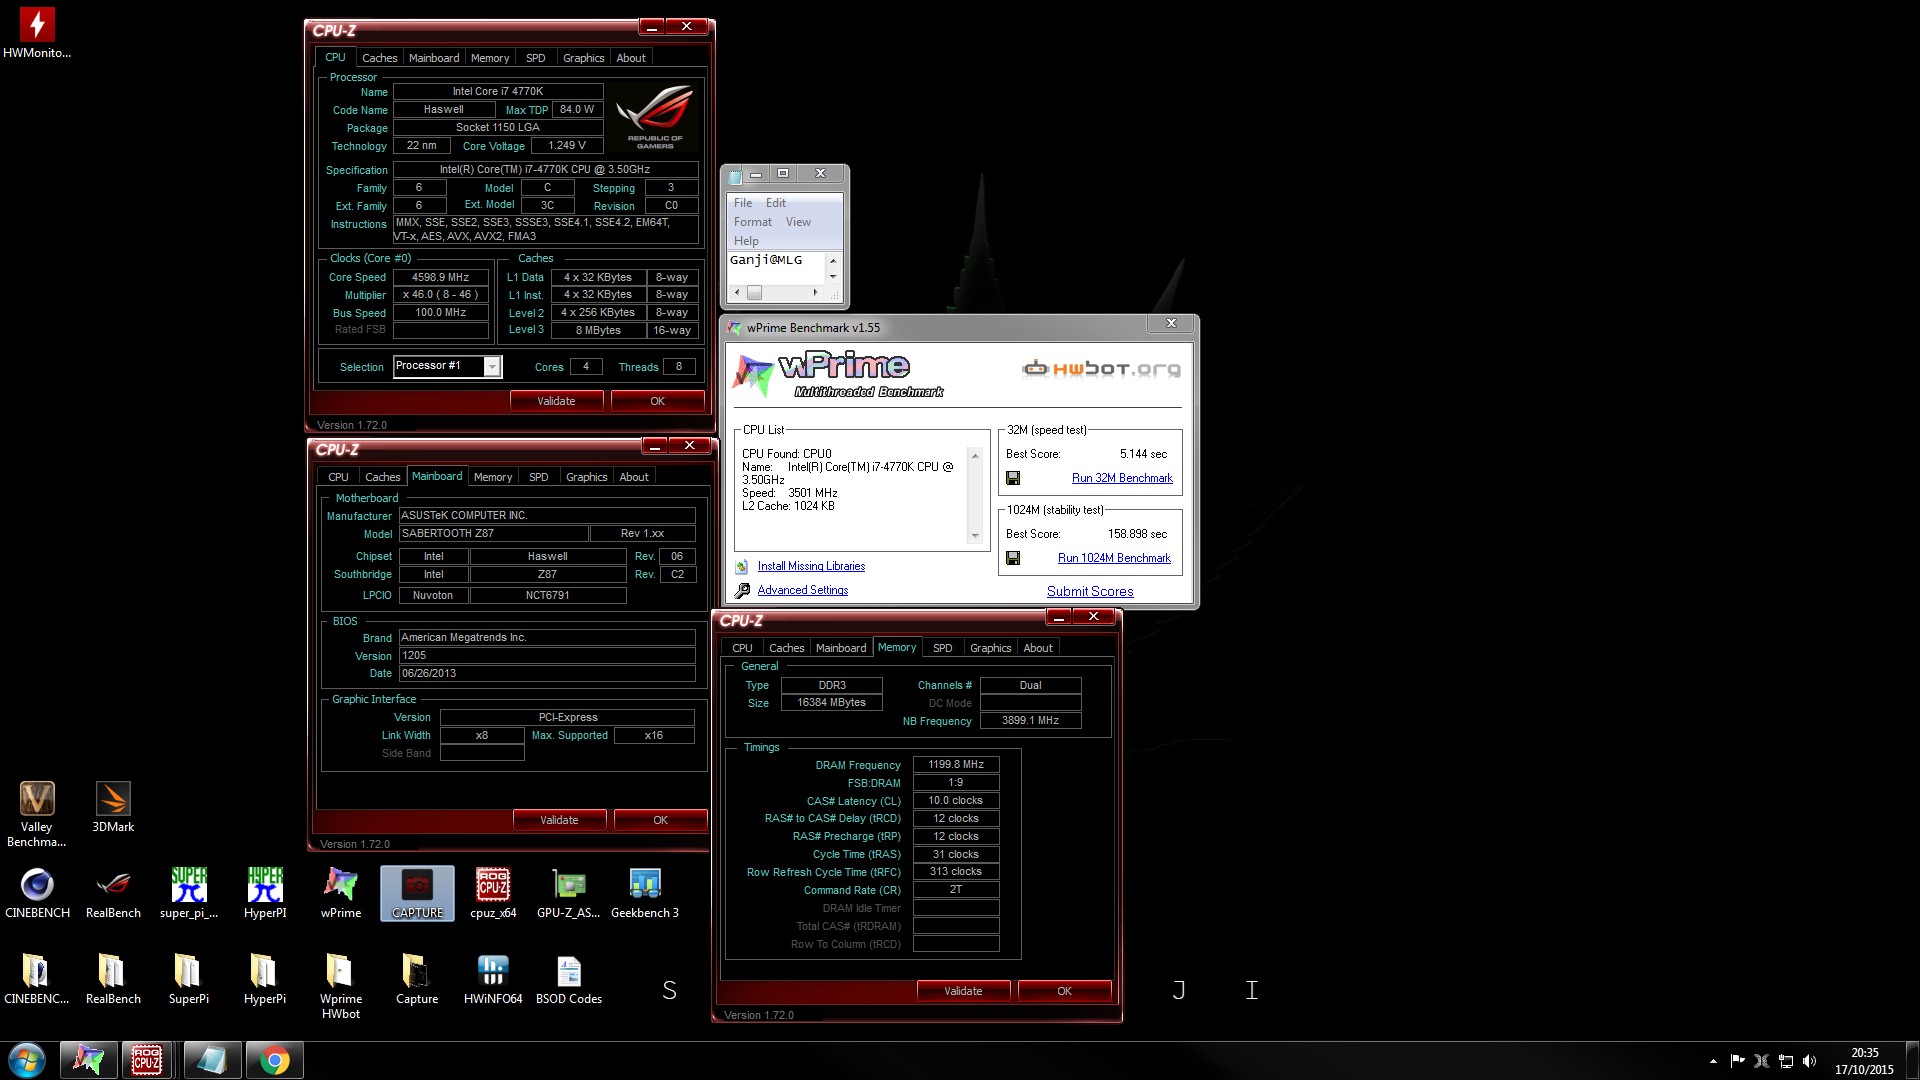Open SPD tab in top CPU-Z window
The image size is (1920, 1080).
(536, 58)
